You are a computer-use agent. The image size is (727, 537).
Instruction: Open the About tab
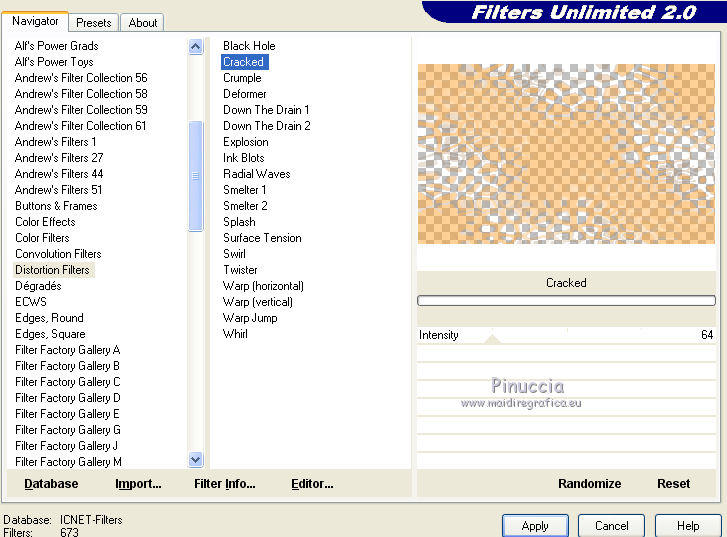[143, 23]
